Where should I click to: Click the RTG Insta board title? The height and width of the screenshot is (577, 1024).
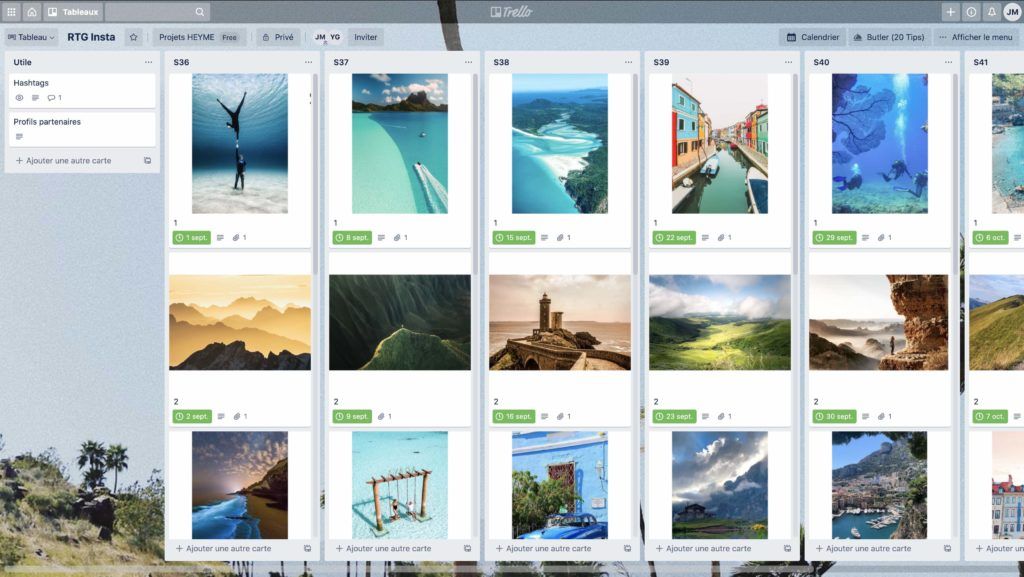pos(91,37)
